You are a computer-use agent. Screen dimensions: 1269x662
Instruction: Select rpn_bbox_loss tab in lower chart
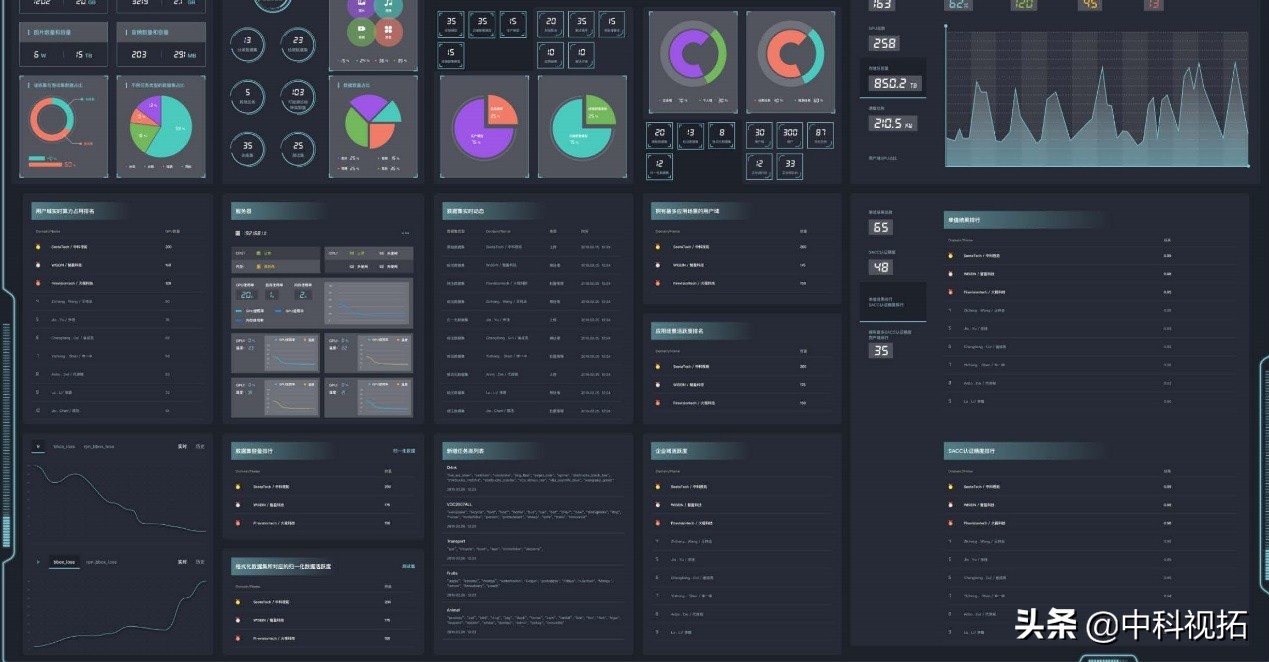point(101,563)
